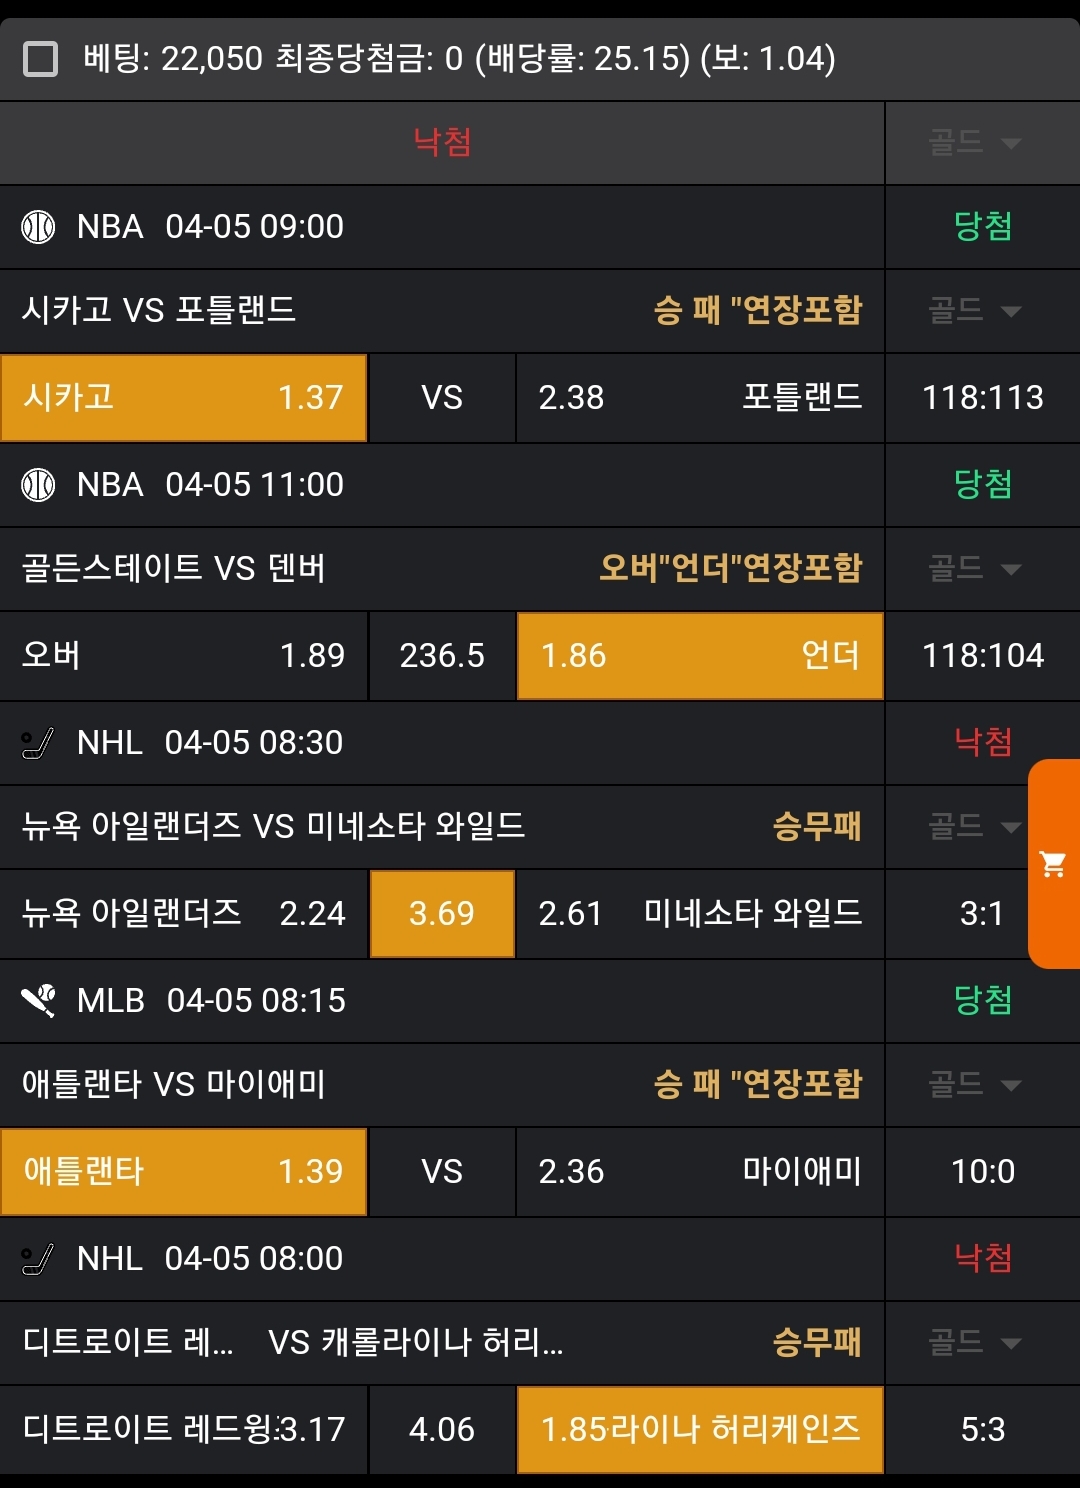Screen dimensions: 1080x1488
Task: Open the 골드 dropdown in the header row
Action: coord(975,143)
